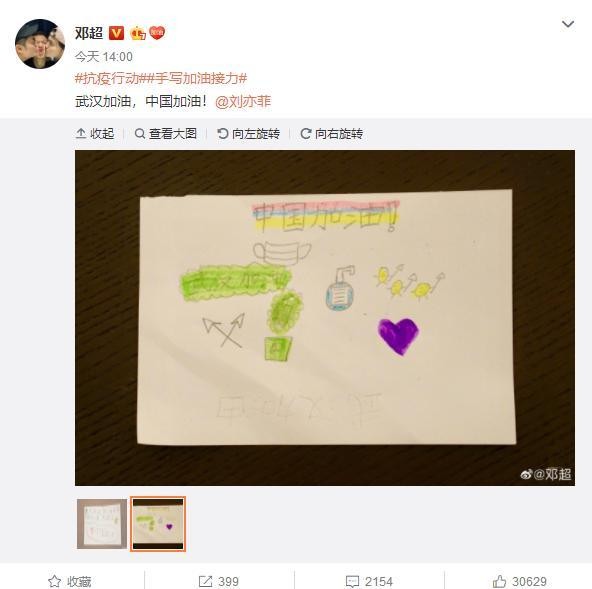Toggle 收藏 favorite star on post

[x=70, y=581]
